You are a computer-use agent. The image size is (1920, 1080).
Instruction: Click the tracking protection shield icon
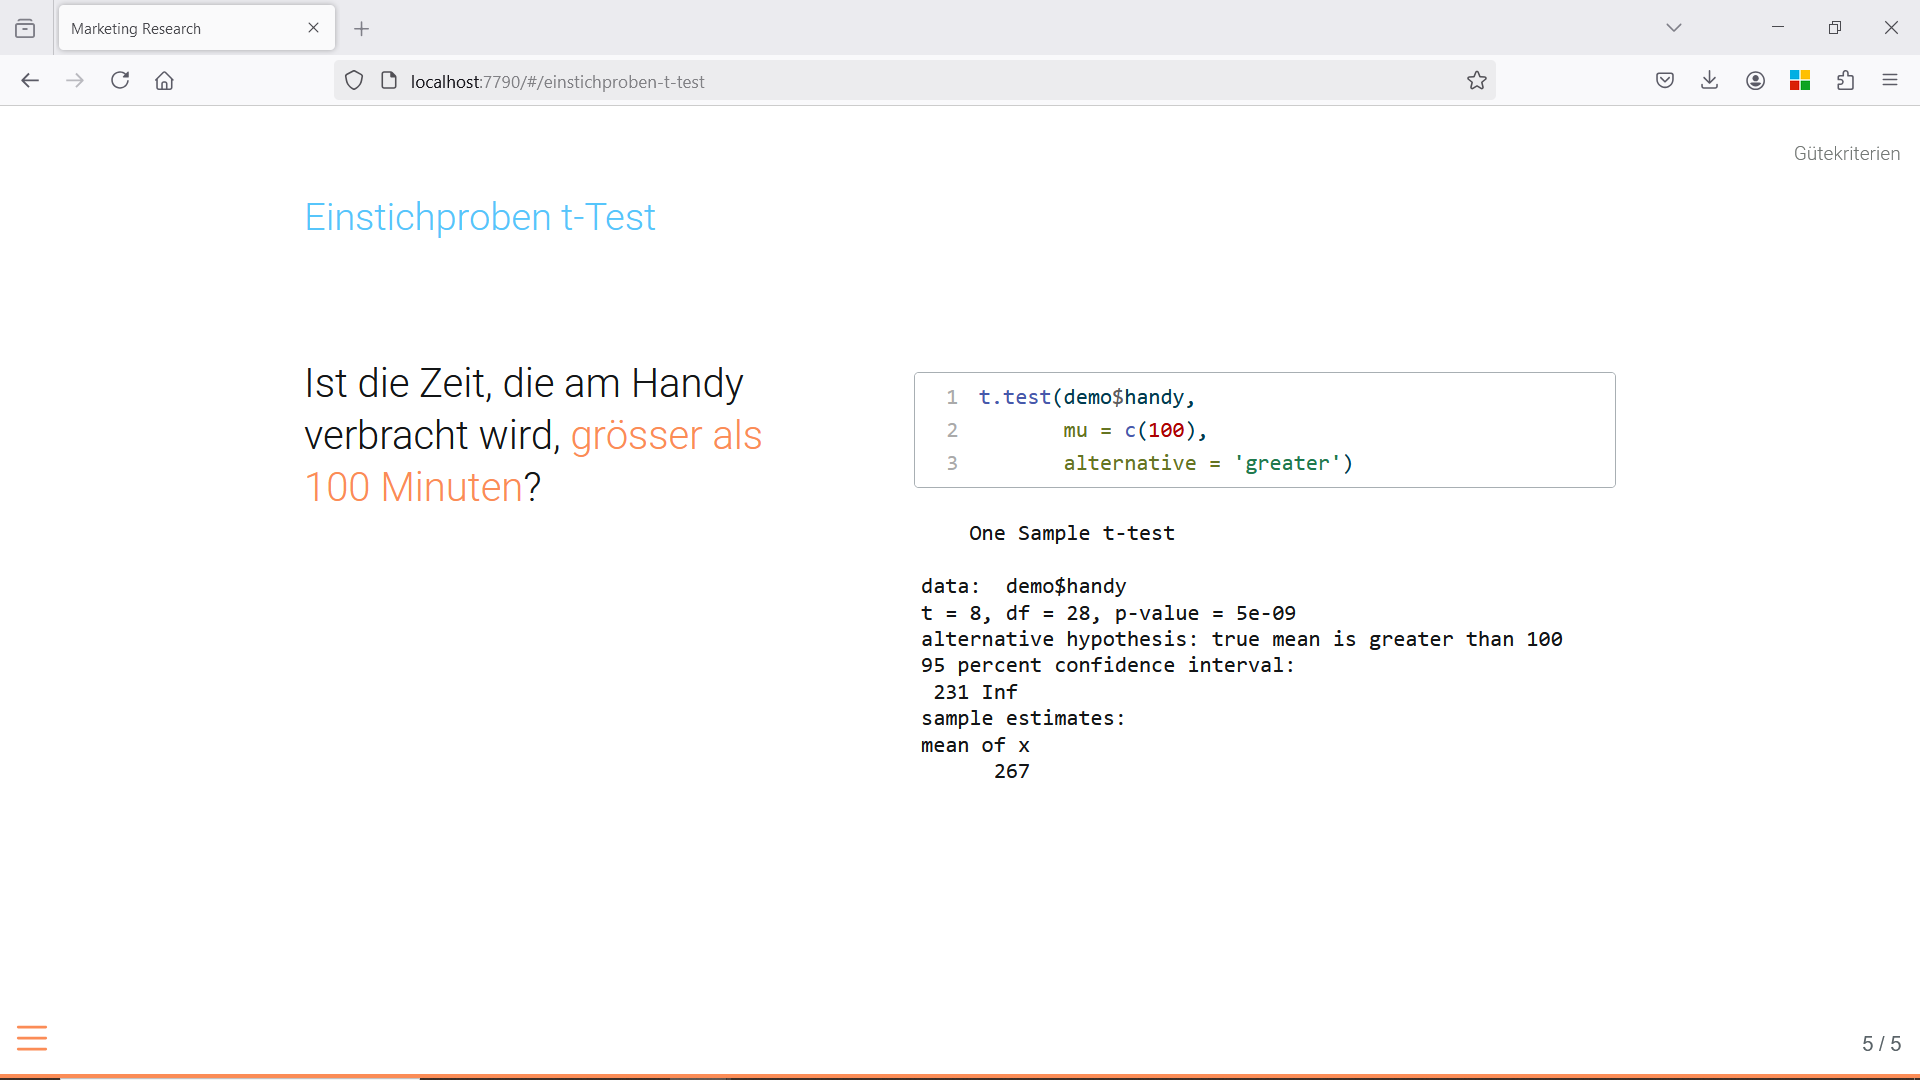coord(354,81)
